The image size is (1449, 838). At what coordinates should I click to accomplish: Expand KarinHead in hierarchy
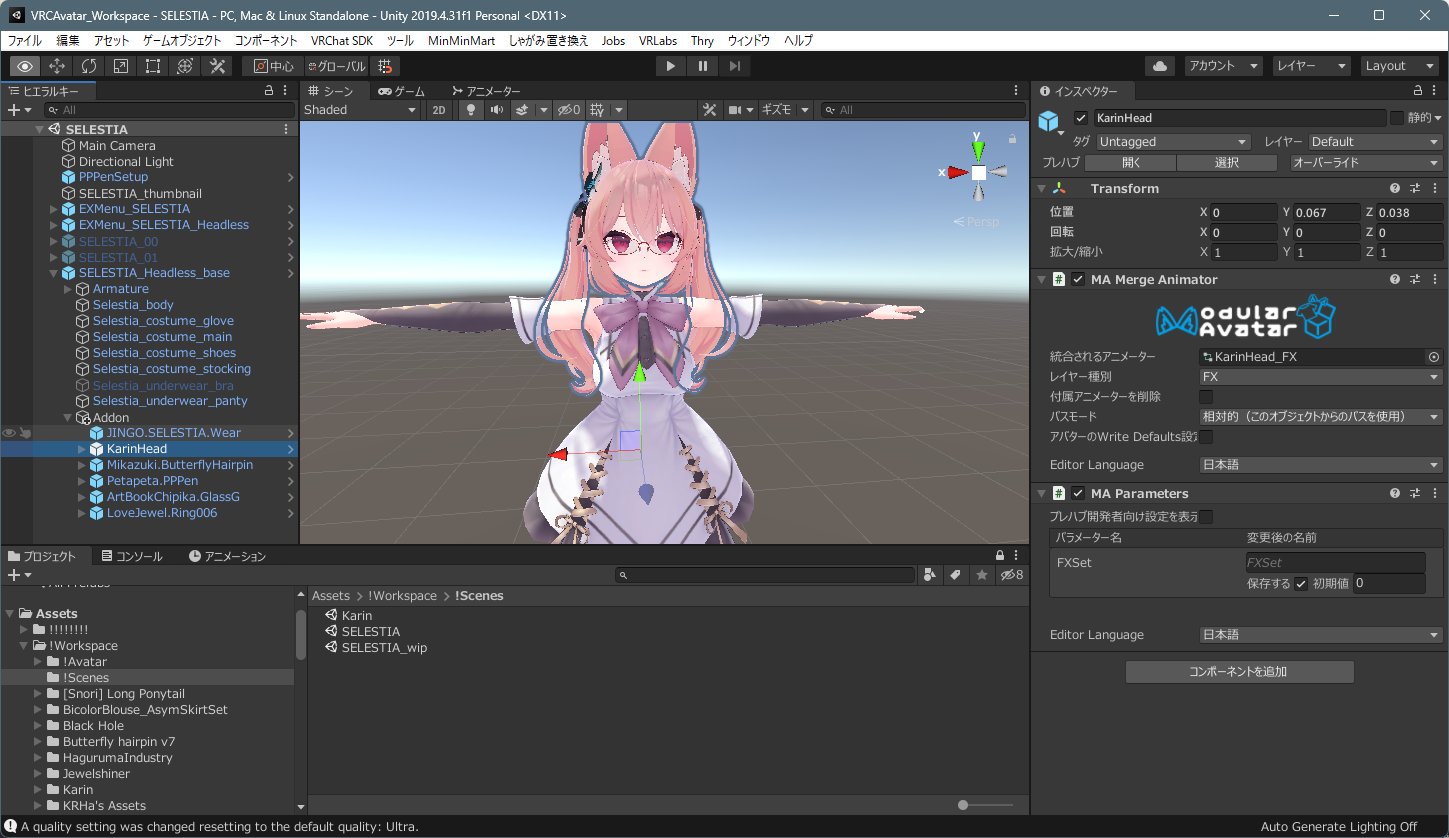(x=82, y=449)
